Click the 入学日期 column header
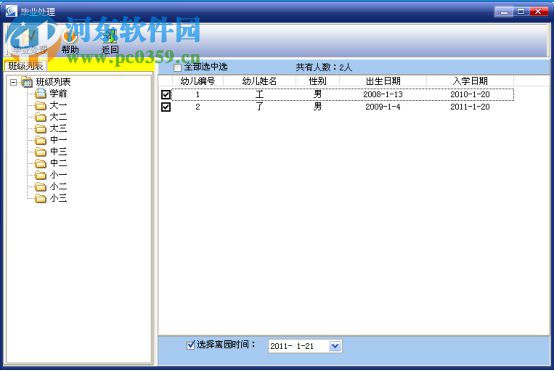554x371 pixels. [470, 81]
